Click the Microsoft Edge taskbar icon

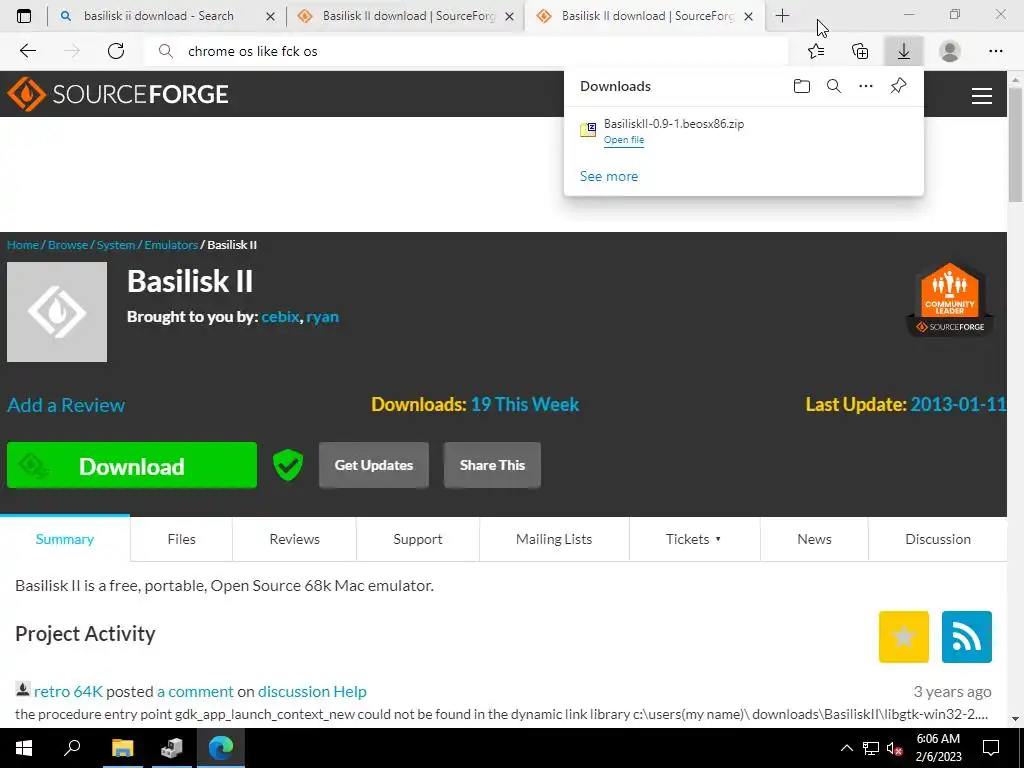221,748
